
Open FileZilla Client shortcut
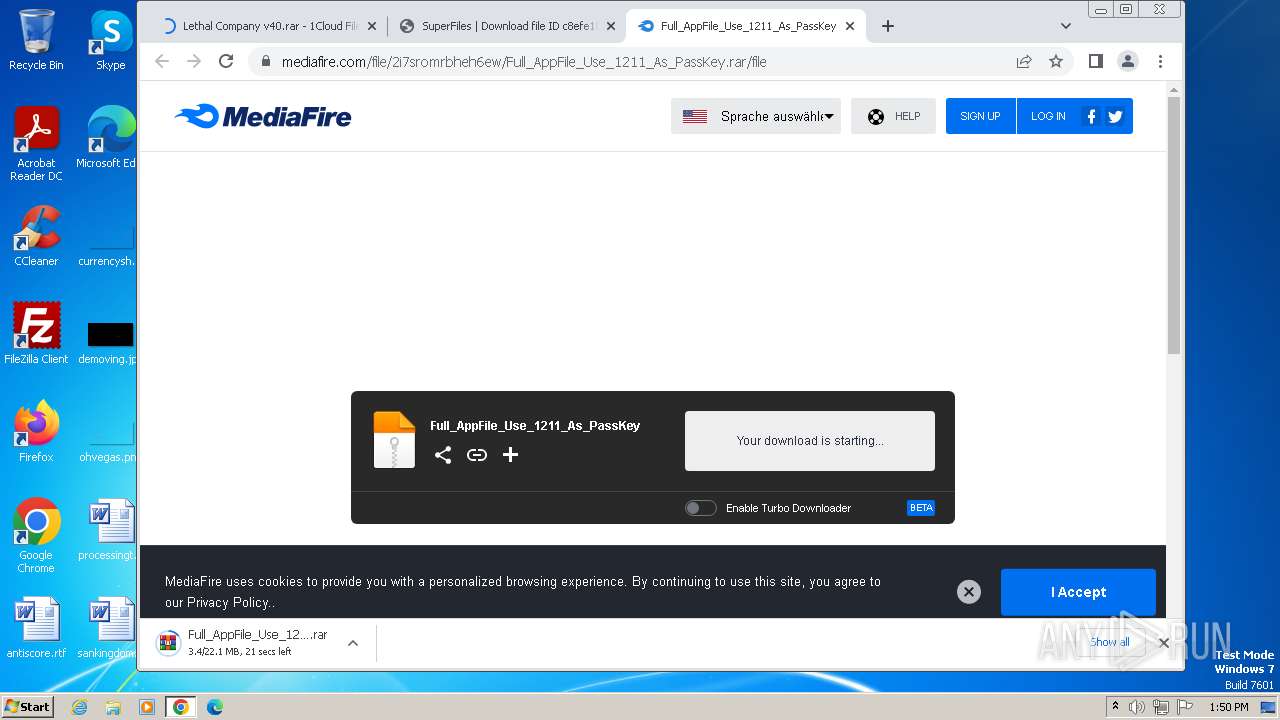36,334
